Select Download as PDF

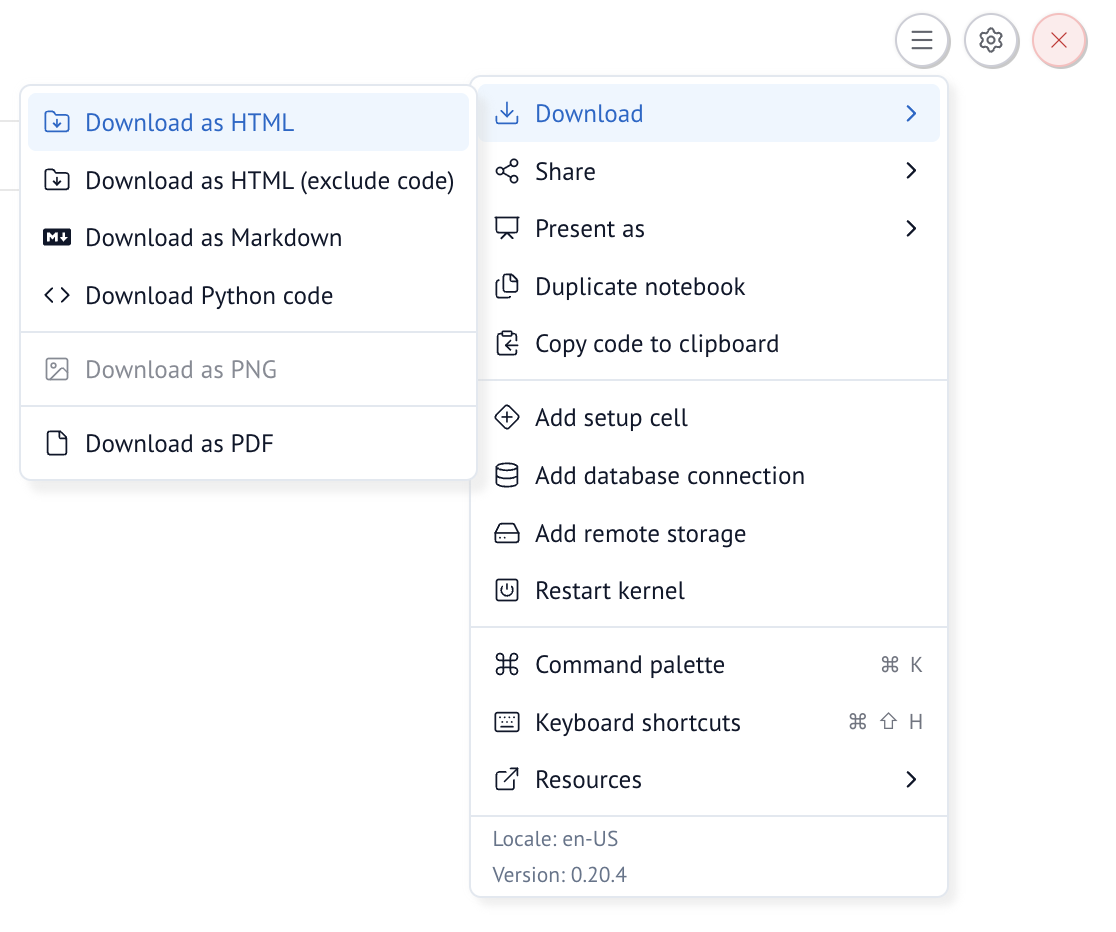tap(179, 444)
